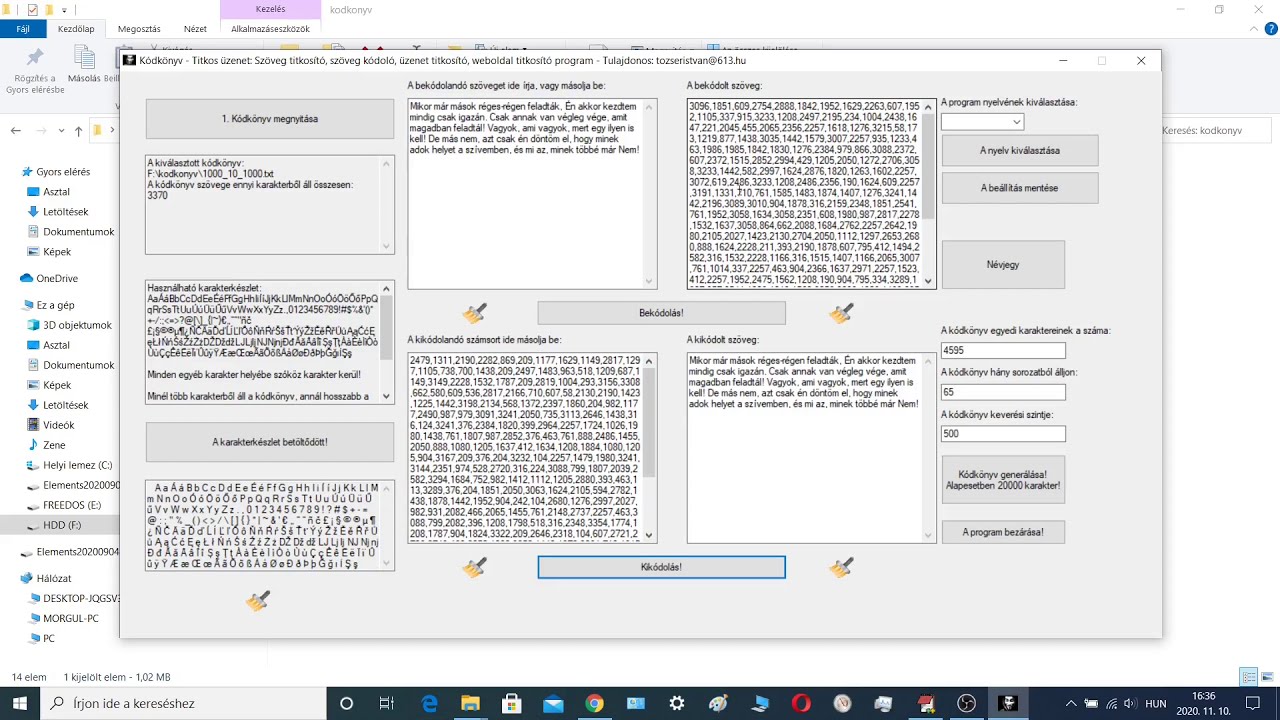Click Kódkönyv generálása! button
The width and height of the screenshot is (1280, 720).
pyautogui.click(x=1003, y=480)
